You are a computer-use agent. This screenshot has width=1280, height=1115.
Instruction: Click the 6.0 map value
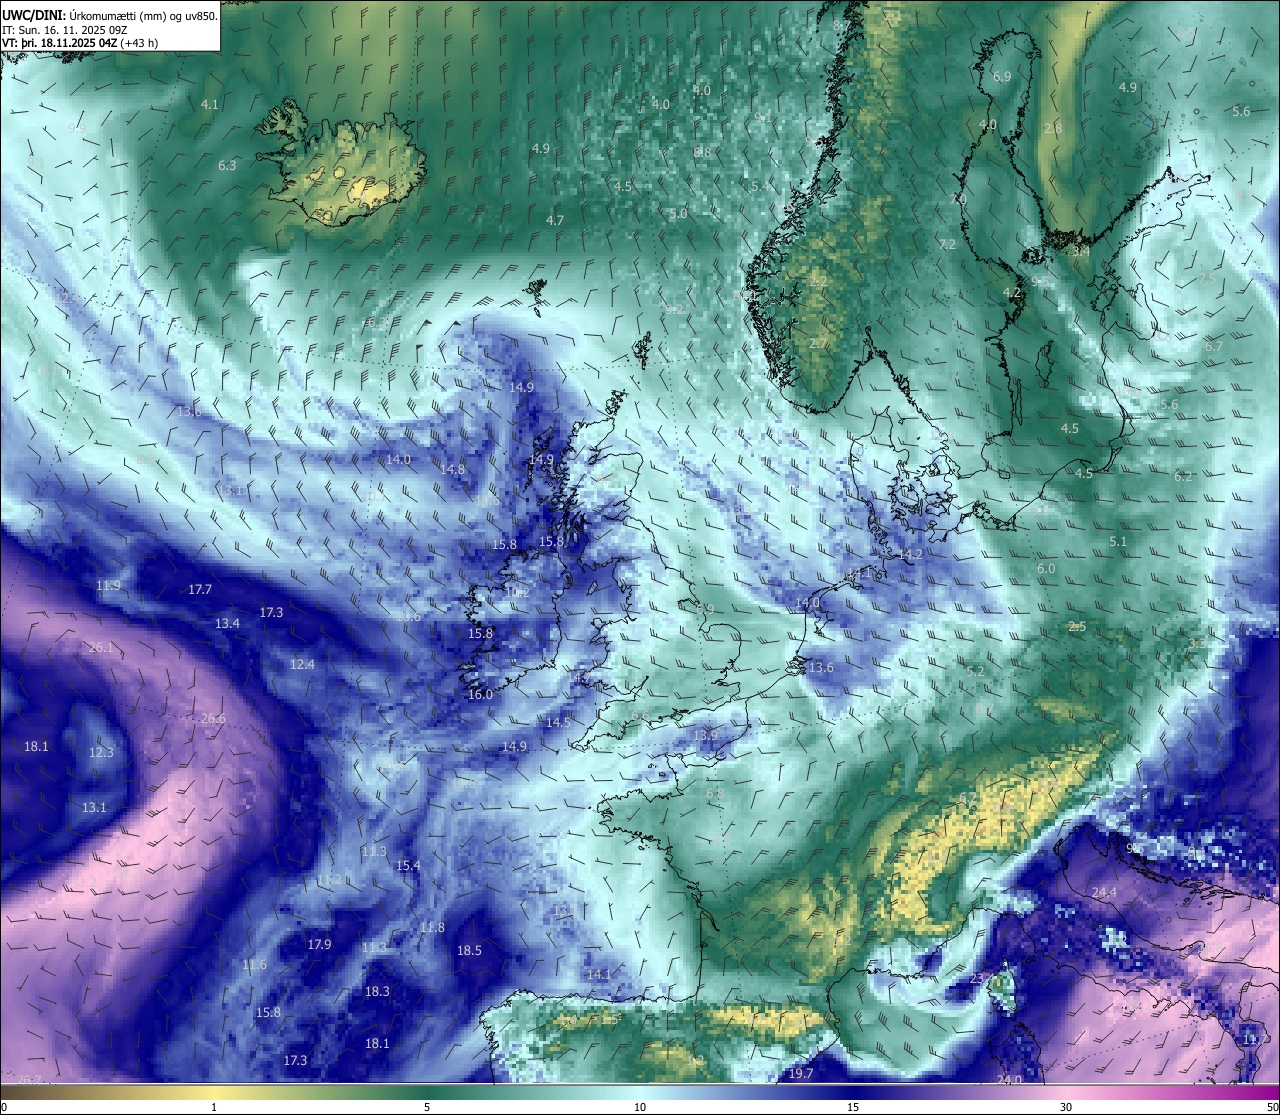[x=1046, y=569]
